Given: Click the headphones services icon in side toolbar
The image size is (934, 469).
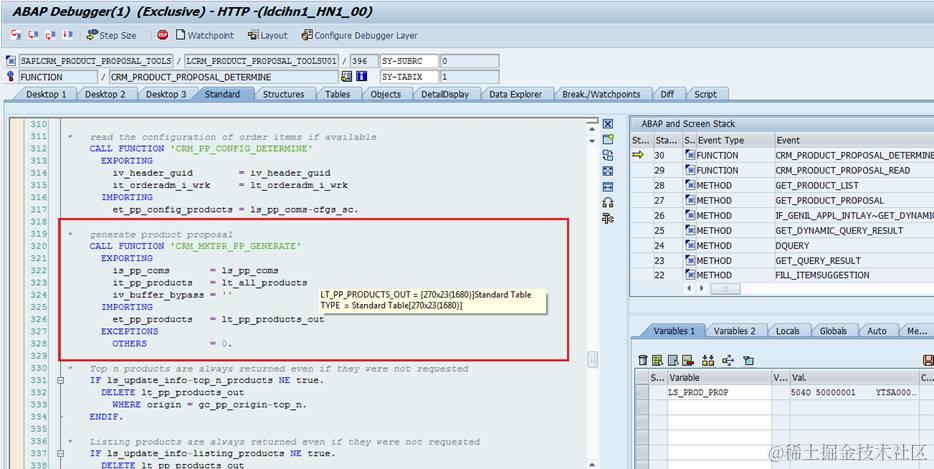Looking at the screenshot, I should pos(608,203).
